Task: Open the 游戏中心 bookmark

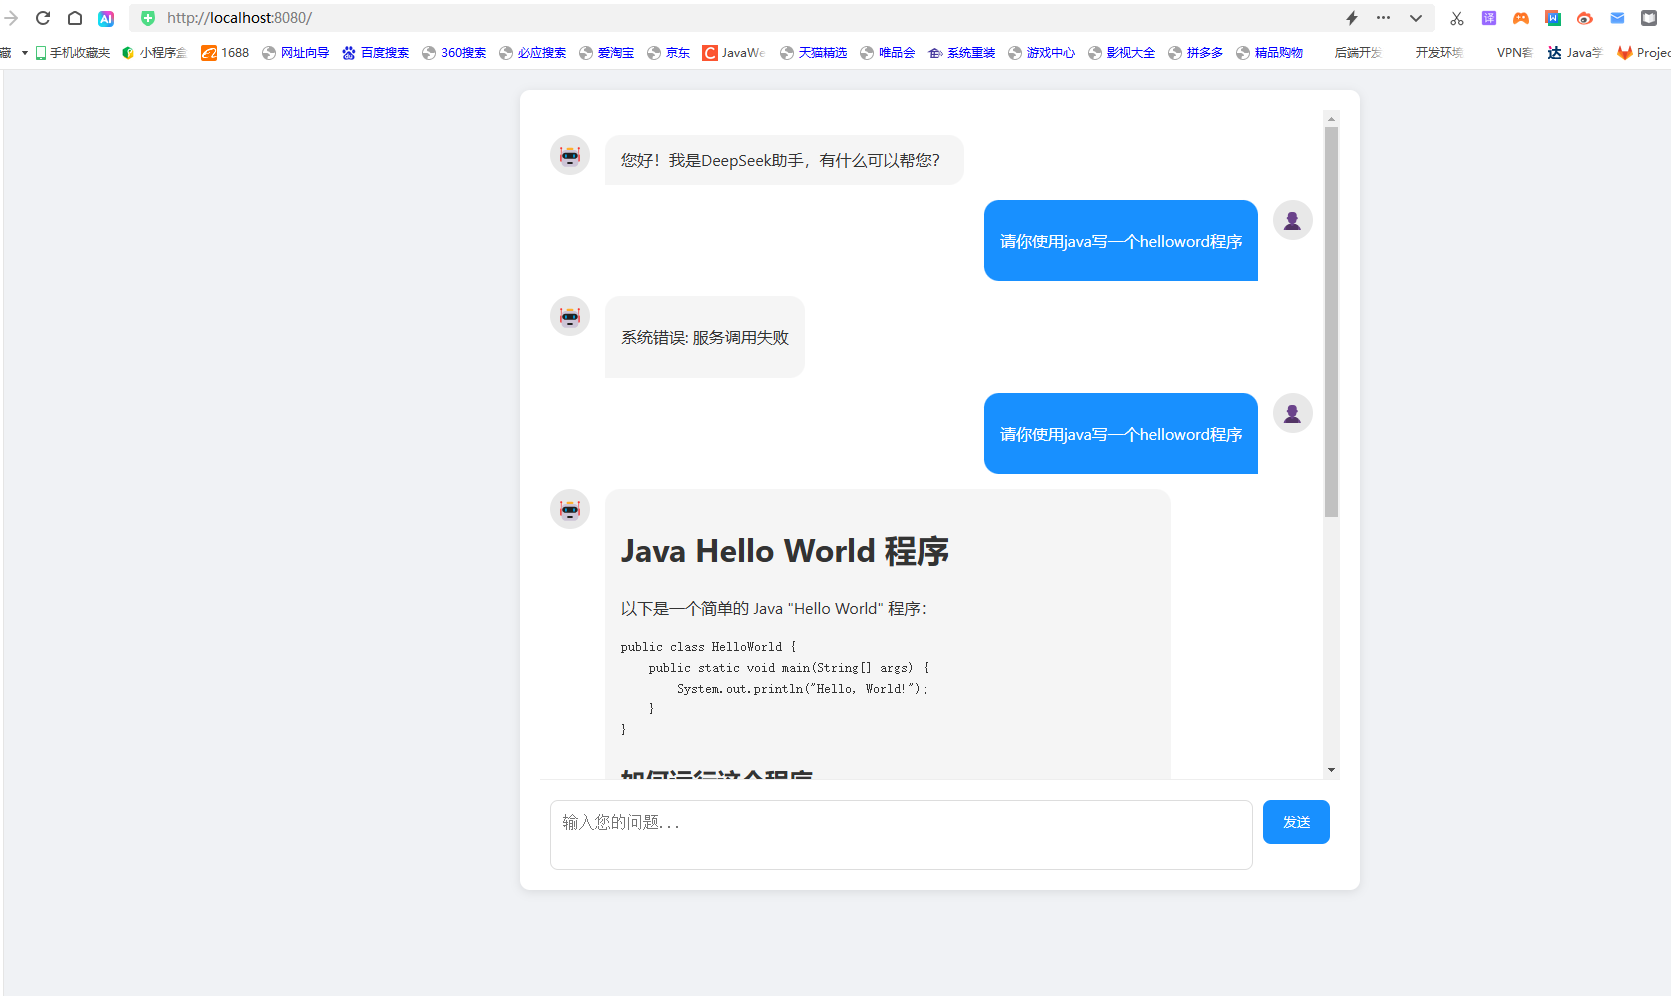Action: click(x=1042, y=53)
